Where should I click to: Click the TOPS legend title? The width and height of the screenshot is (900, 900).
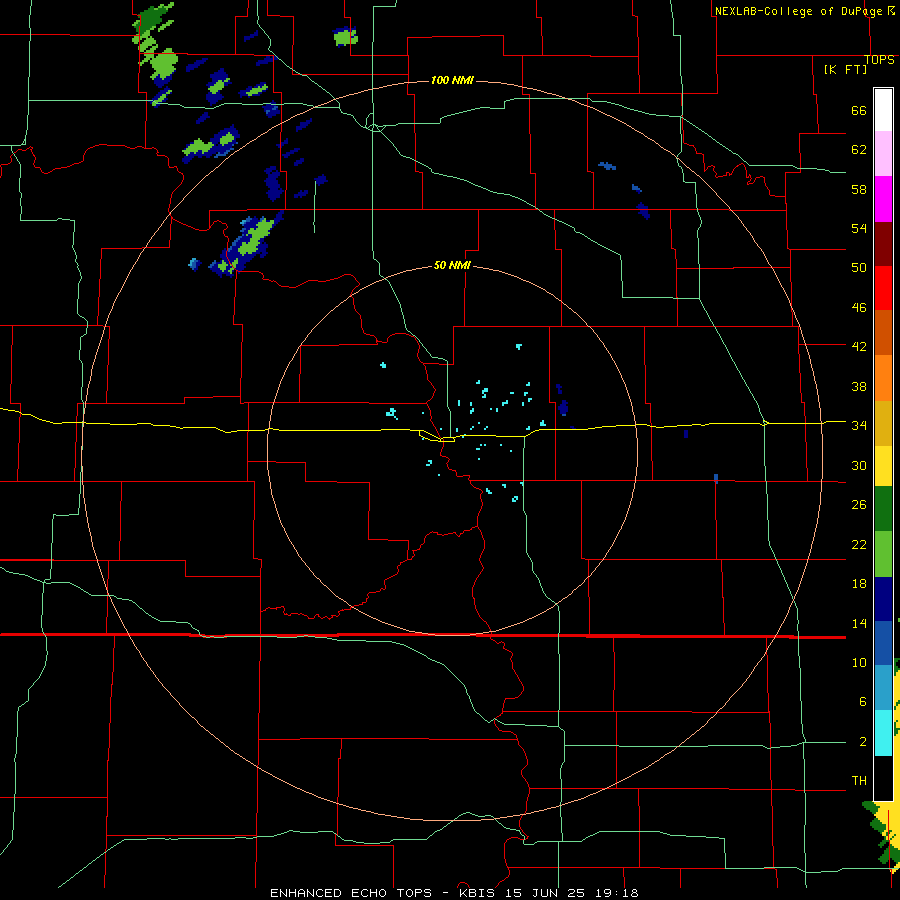pos(879,60)
